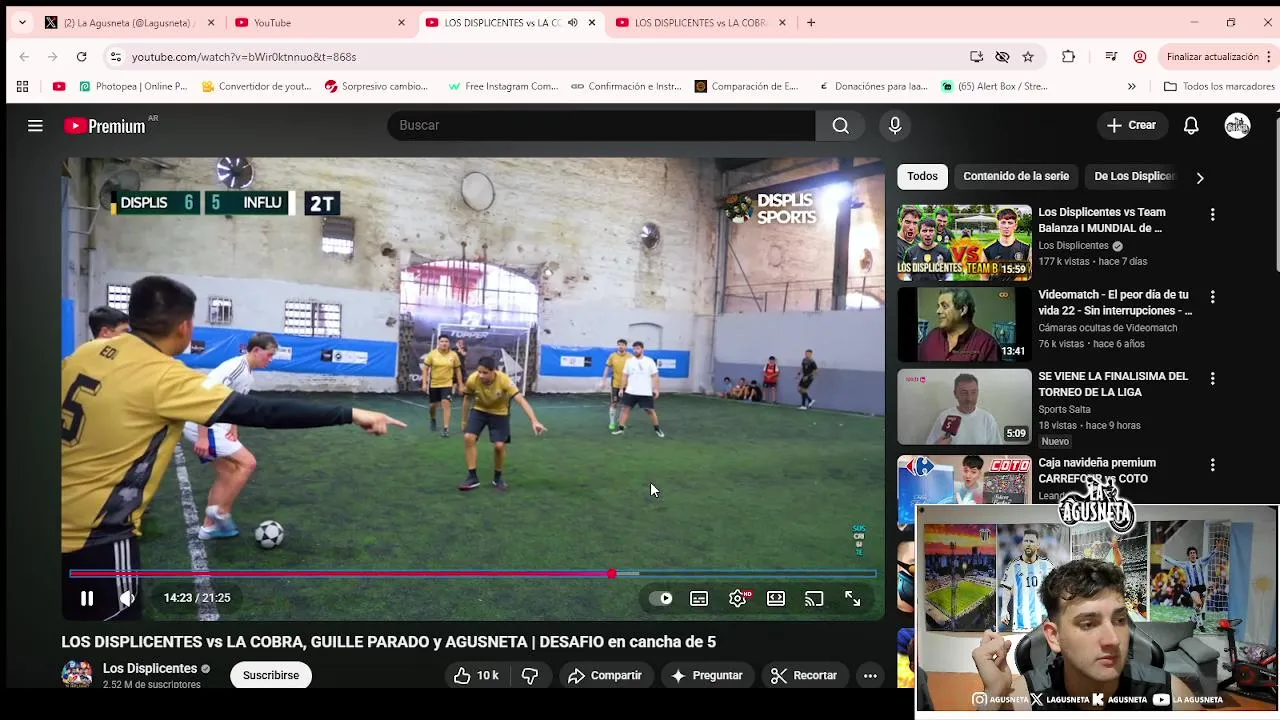Go to YouTube Premium home logo
The width and height of the screenshot is (1280, 720).
(105, 125)
